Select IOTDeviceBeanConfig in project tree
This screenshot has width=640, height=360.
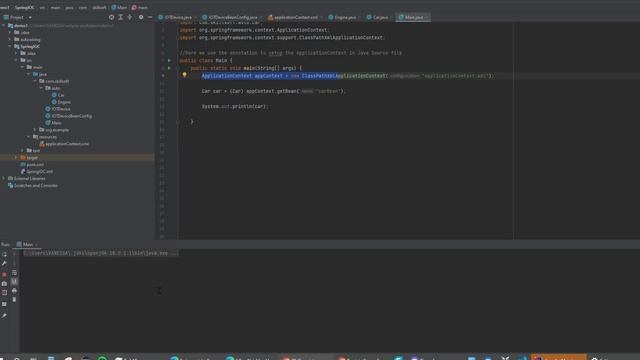[71, 116]
